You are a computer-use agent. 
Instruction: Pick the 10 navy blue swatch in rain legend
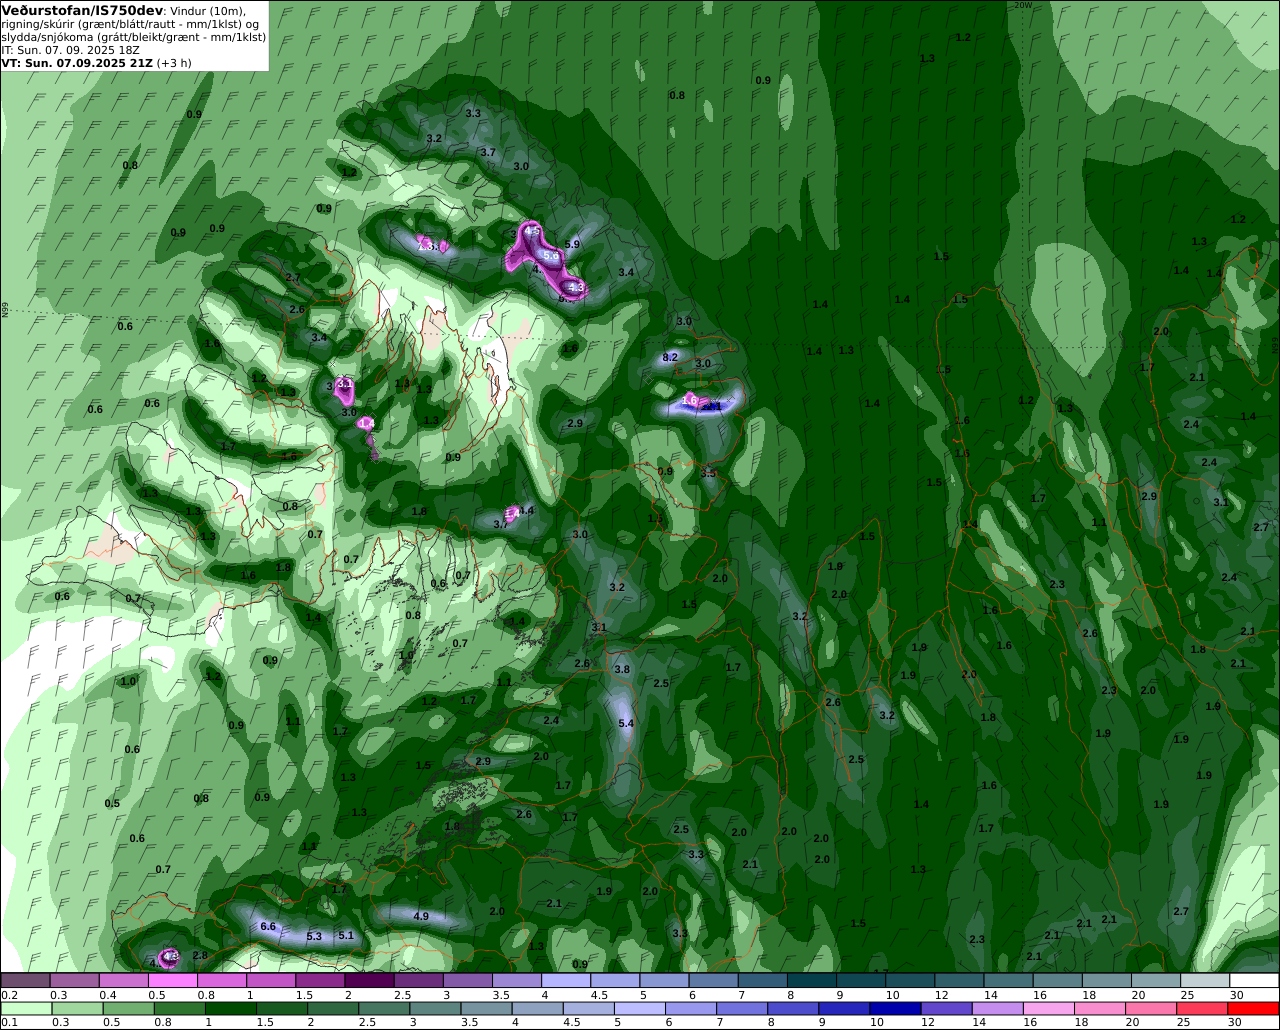pyautogui.click(x=895, y=1008)
